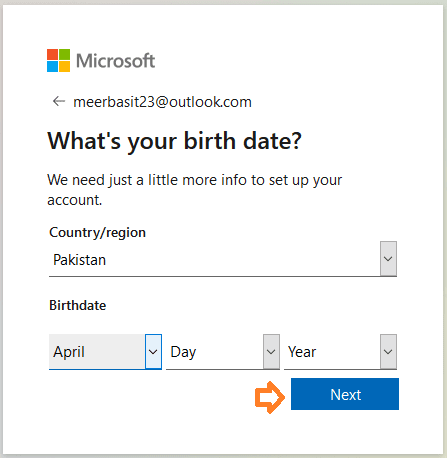Click the Next button
This screenshot has width=447, height=458.
(x=345, y=394)
